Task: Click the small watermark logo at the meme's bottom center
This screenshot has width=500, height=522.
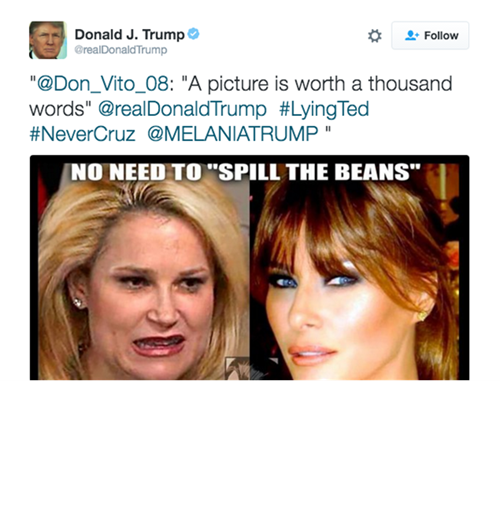Action: pyautogui.click(x=250, y=368)
